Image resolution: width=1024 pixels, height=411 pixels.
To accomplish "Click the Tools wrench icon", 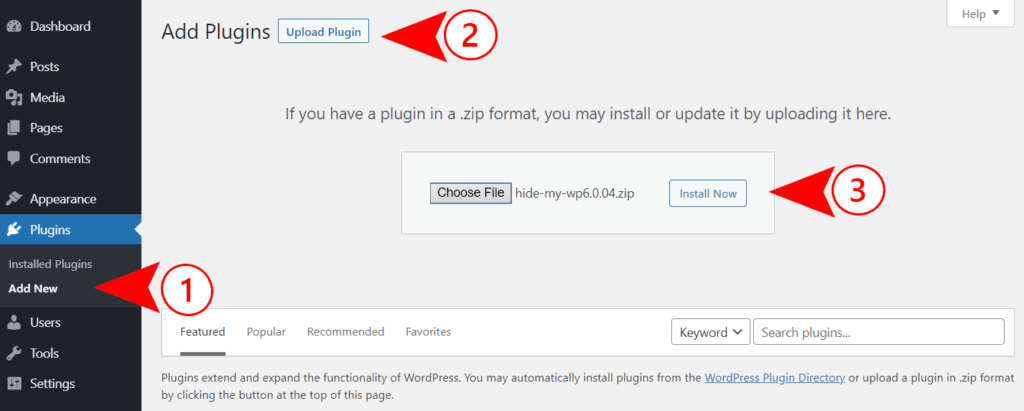I will point(14,353).
